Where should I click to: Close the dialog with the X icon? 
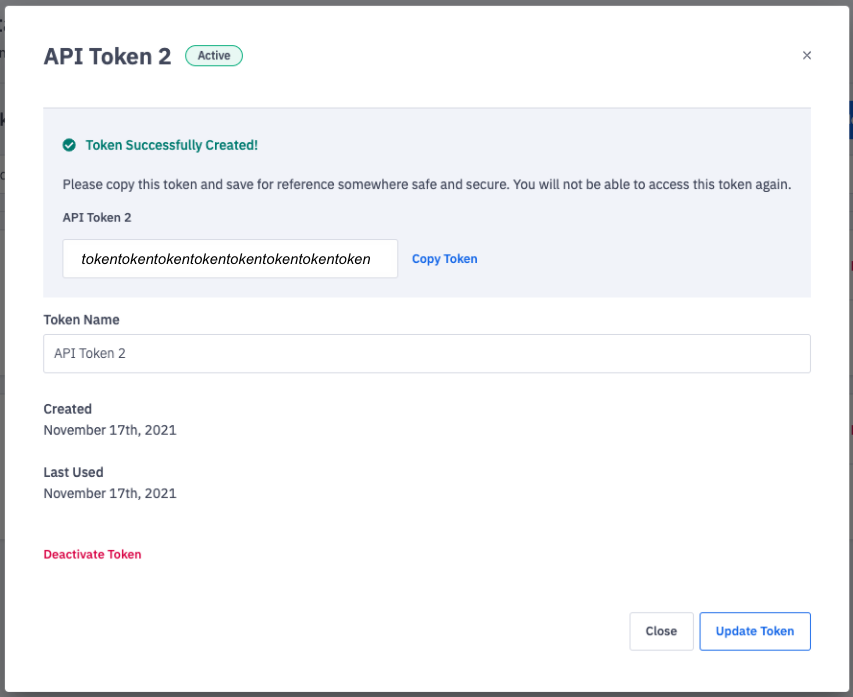point(807,56)
